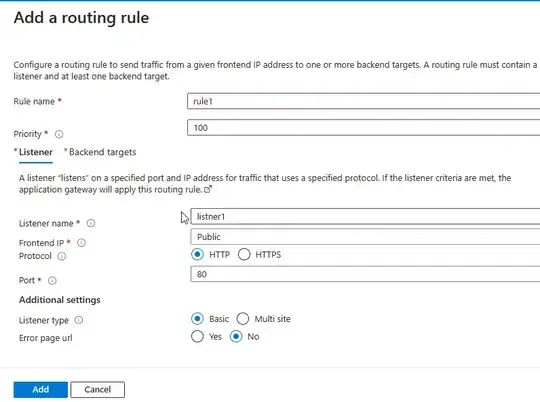Select the Basic listener type option
The width and height of the screenshot is (540, 402).
click(x=197, y=319)
